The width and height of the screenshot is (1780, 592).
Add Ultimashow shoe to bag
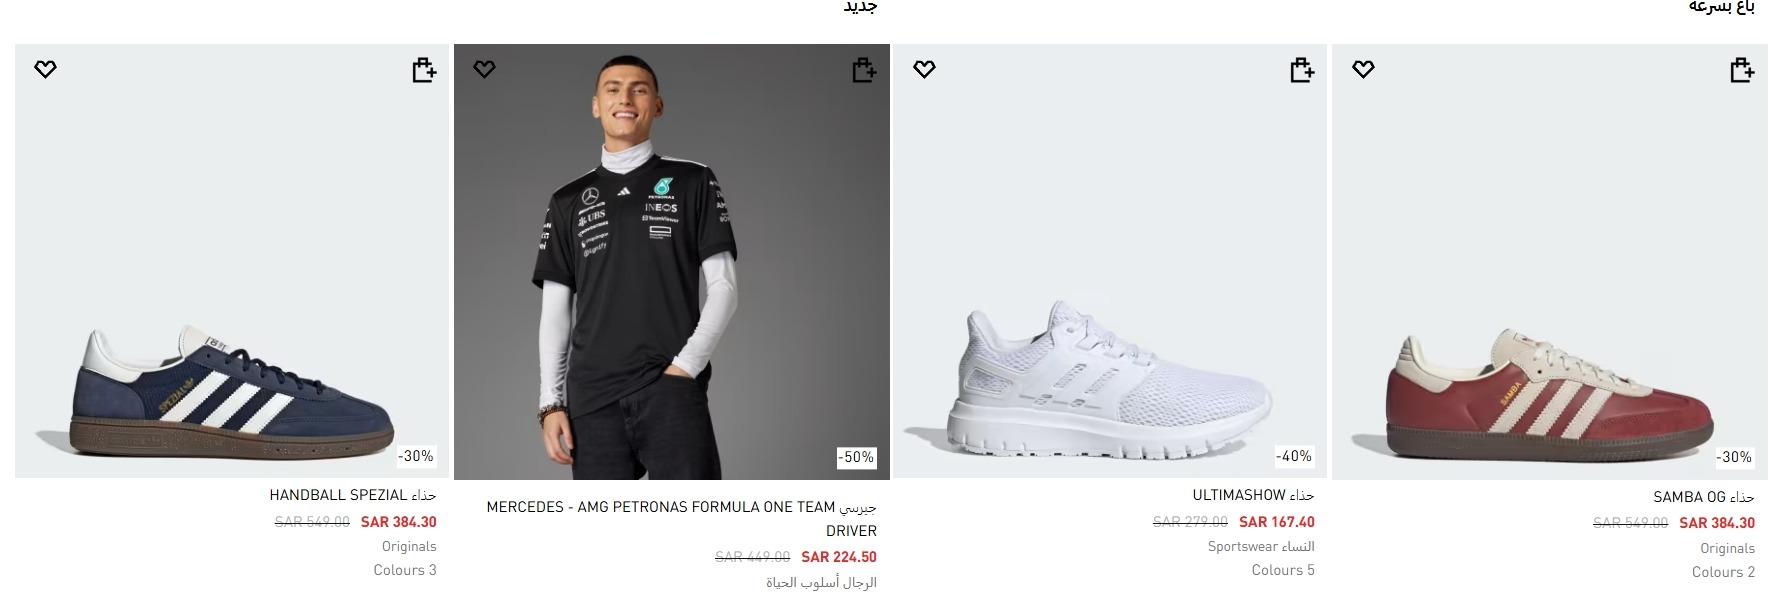click(x=1302, y=70)
